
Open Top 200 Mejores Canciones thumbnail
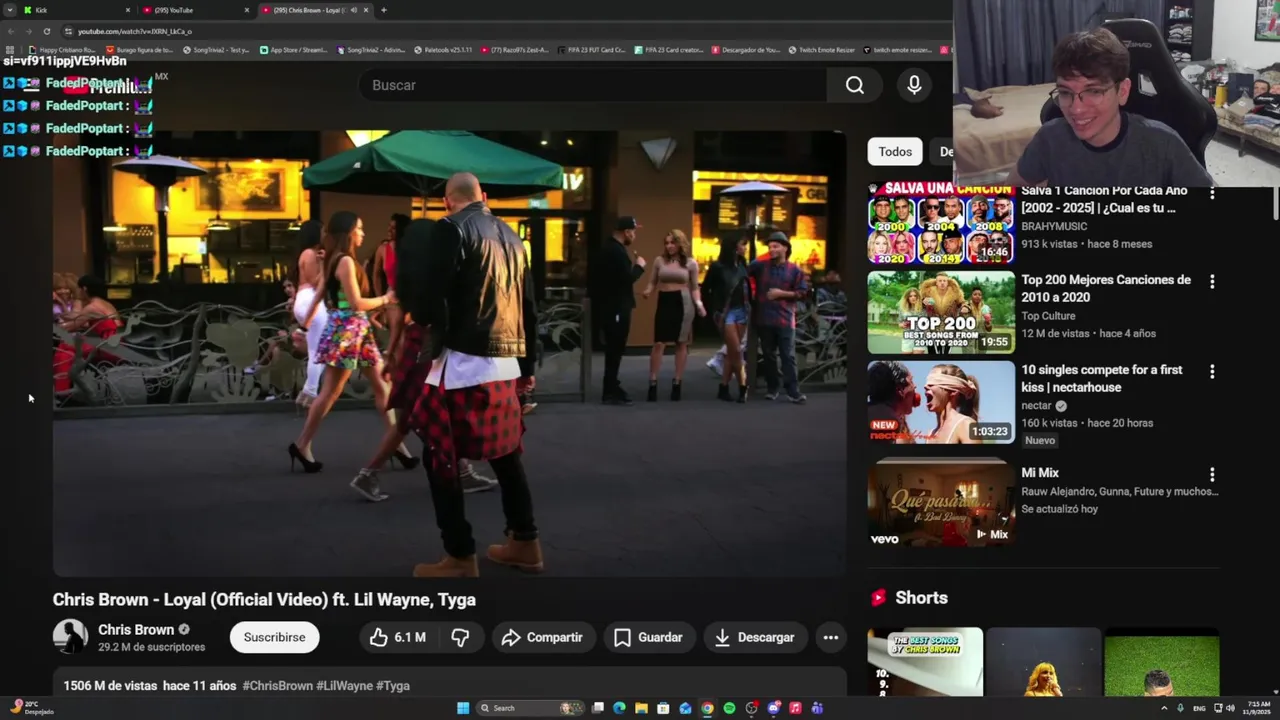(941, 313)
